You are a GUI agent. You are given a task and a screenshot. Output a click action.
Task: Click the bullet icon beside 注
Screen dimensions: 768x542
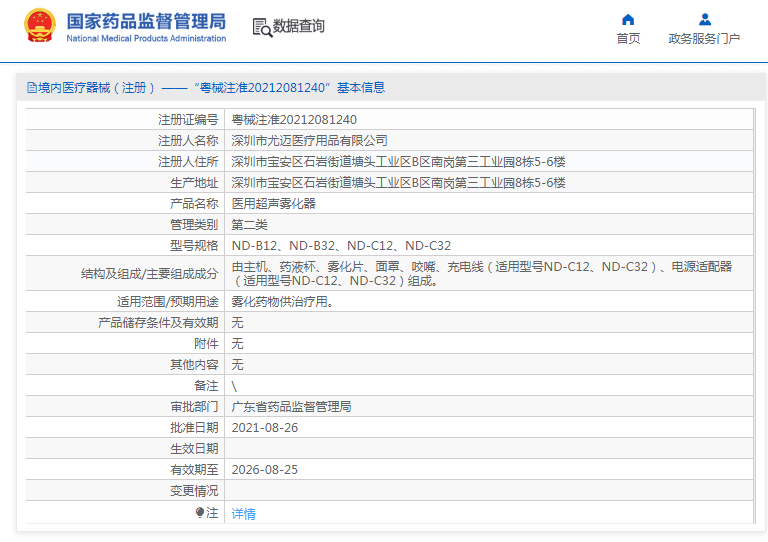click(x=200, y=512)
